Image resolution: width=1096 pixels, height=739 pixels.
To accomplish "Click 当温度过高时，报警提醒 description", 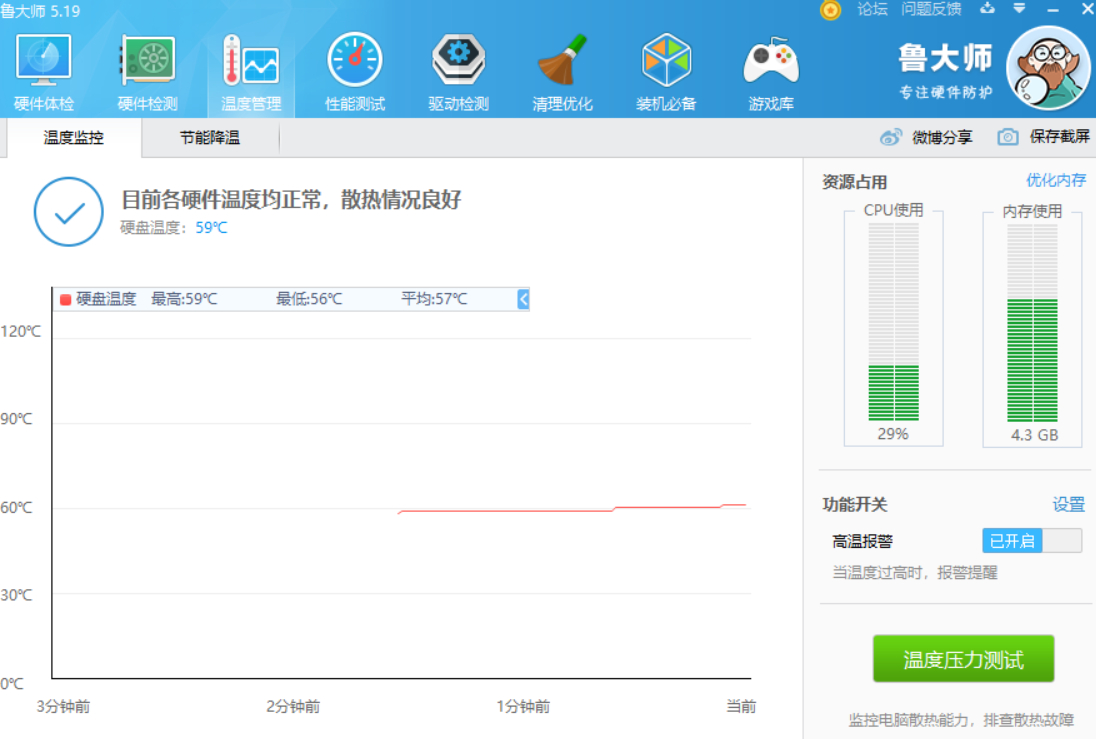I will [914, 573].
